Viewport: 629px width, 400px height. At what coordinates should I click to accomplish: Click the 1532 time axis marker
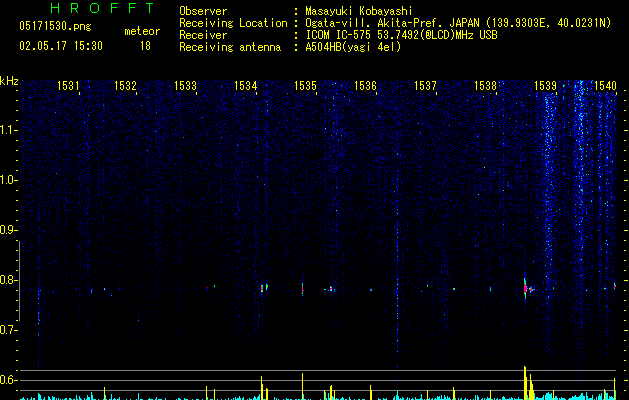126,85
